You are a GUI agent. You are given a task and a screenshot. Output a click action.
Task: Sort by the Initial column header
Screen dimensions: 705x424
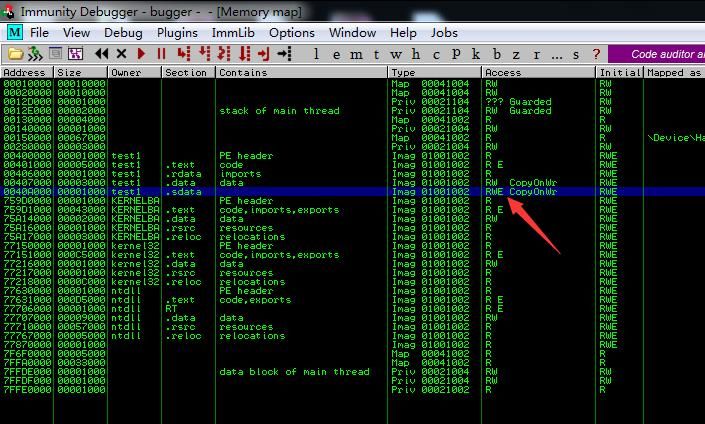coord(619,72)
